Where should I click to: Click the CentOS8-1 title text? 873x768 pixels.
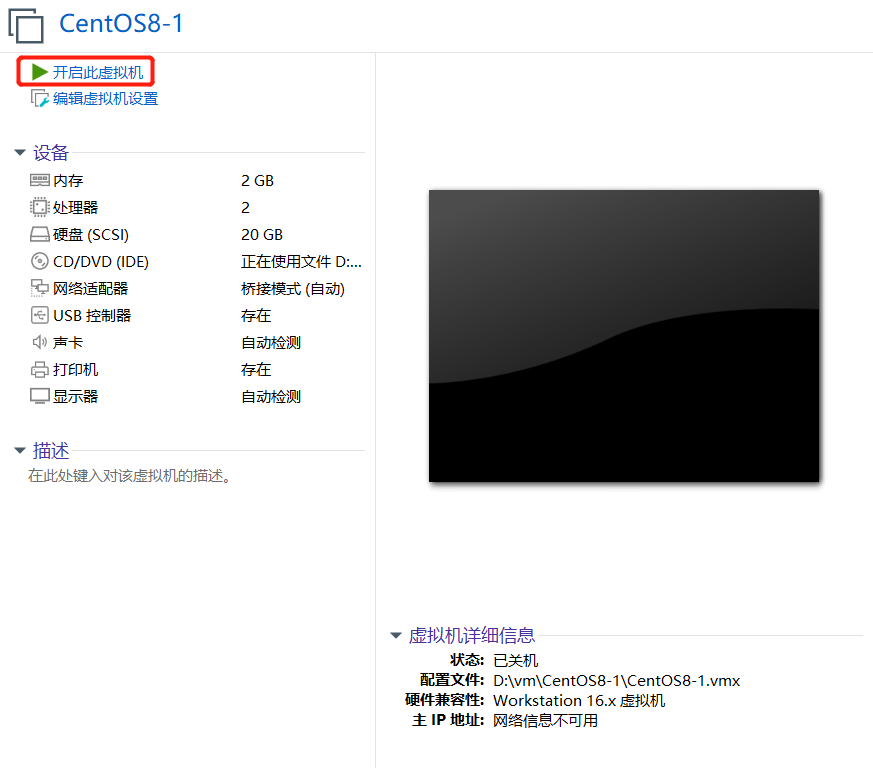click(121, 23)
